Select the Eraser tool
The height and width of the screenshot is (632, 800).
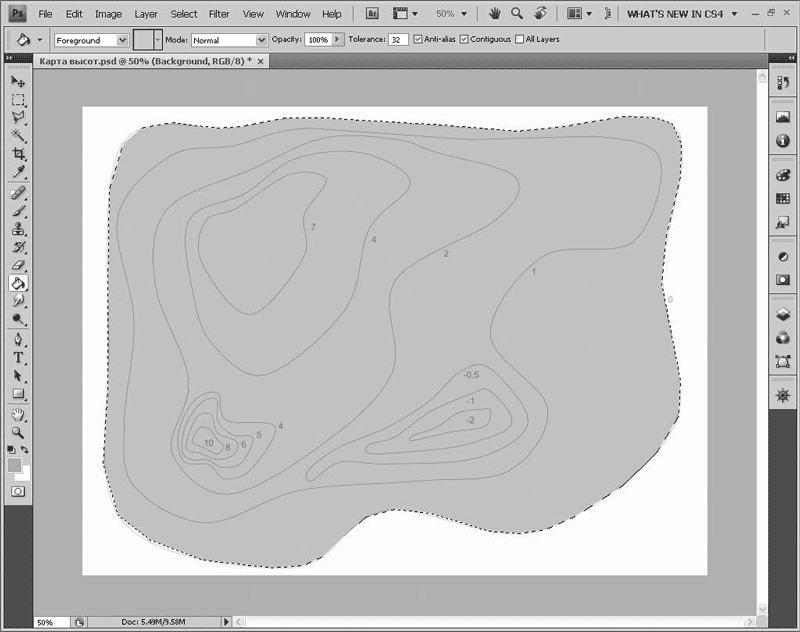tap(18, 265)
